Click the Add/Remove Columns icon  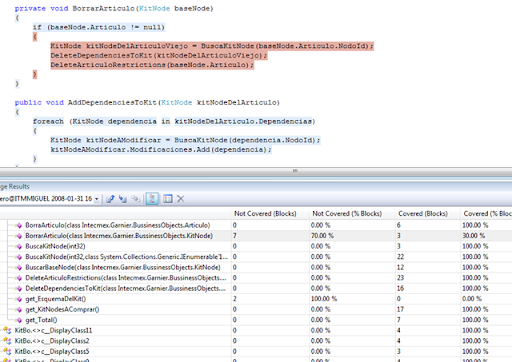168,199
